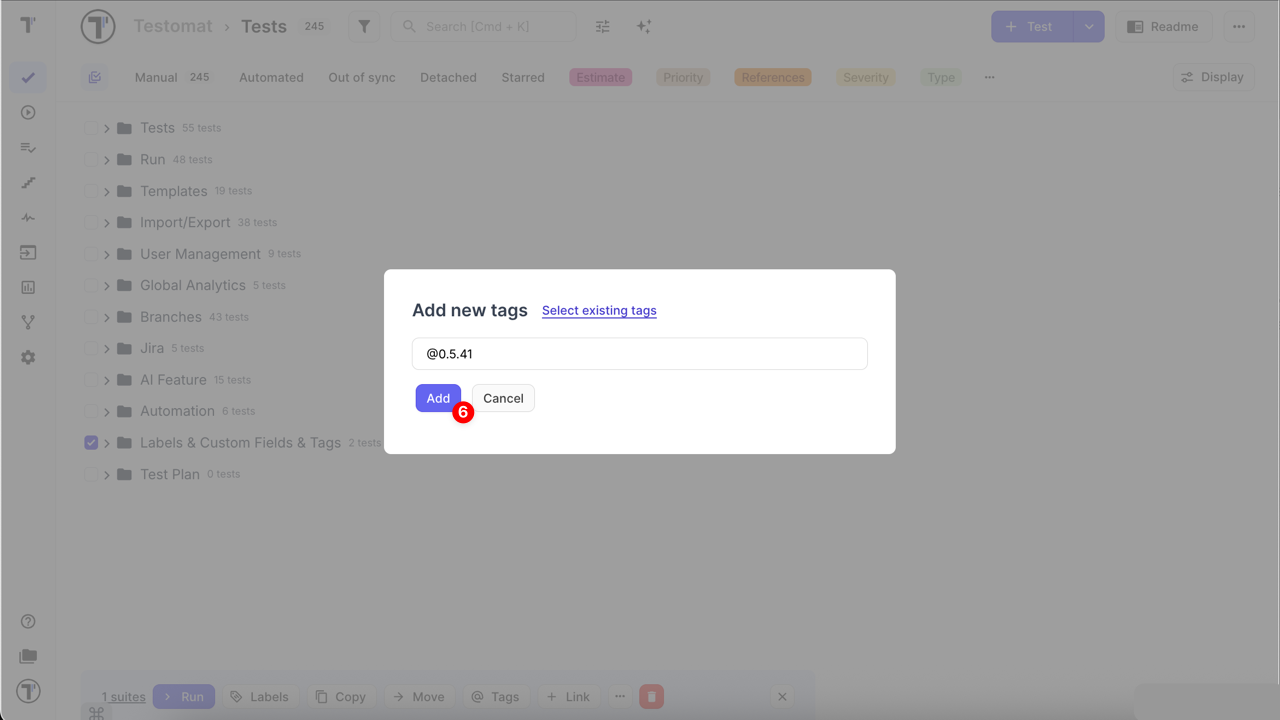This screenshot has height=720, width=1280.
Task: Open the Select existing tags link
Action: click(x=598, y=310)
